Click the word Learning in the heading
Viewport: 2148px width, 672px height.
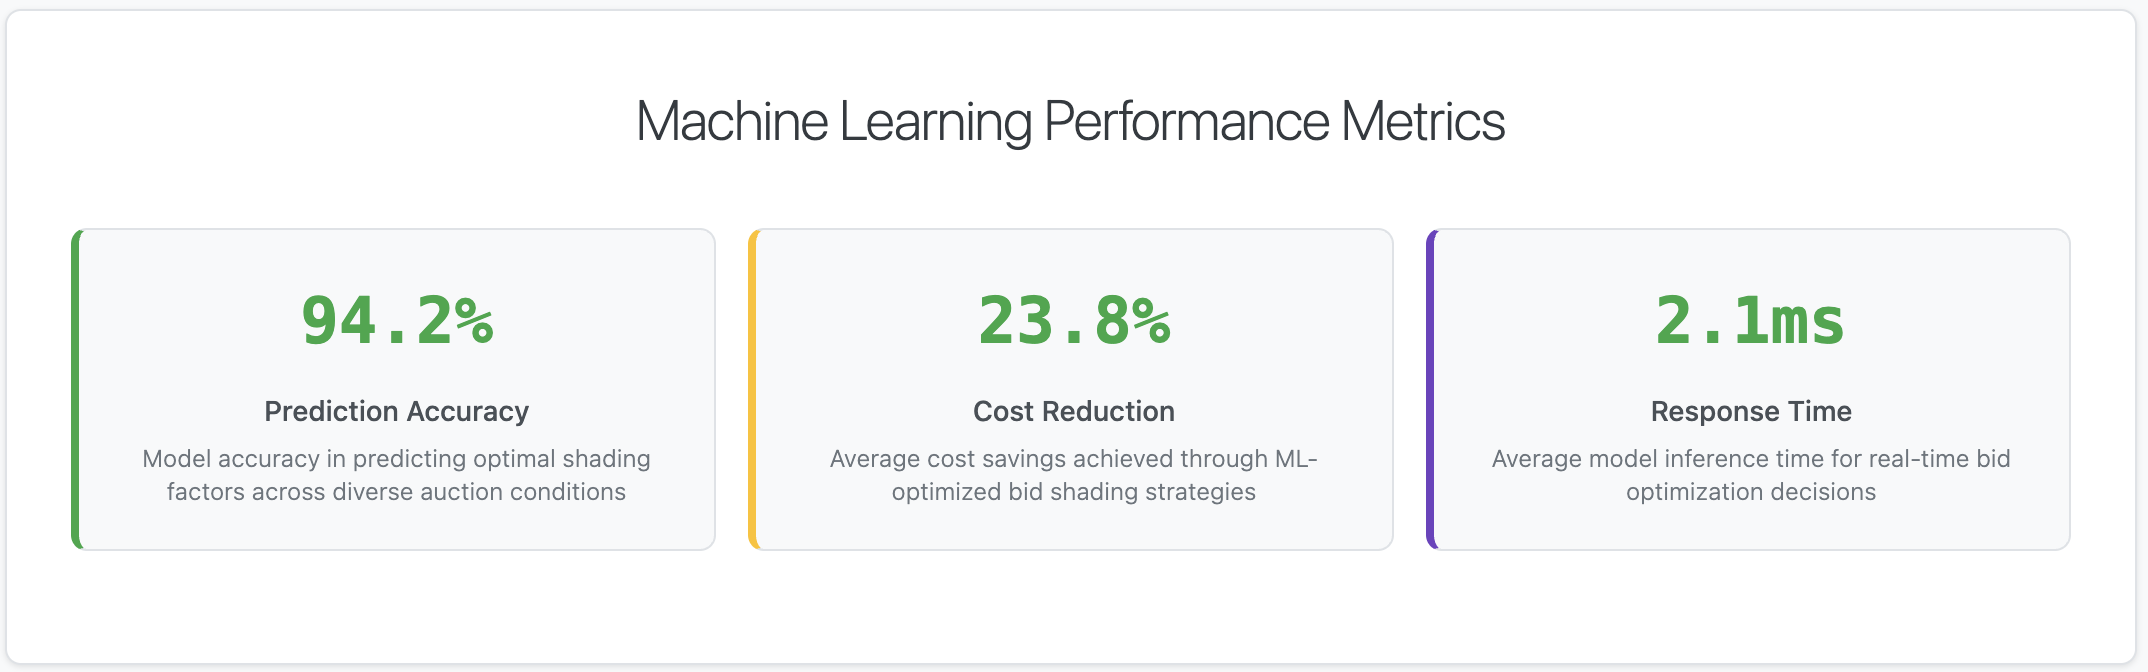935,122
